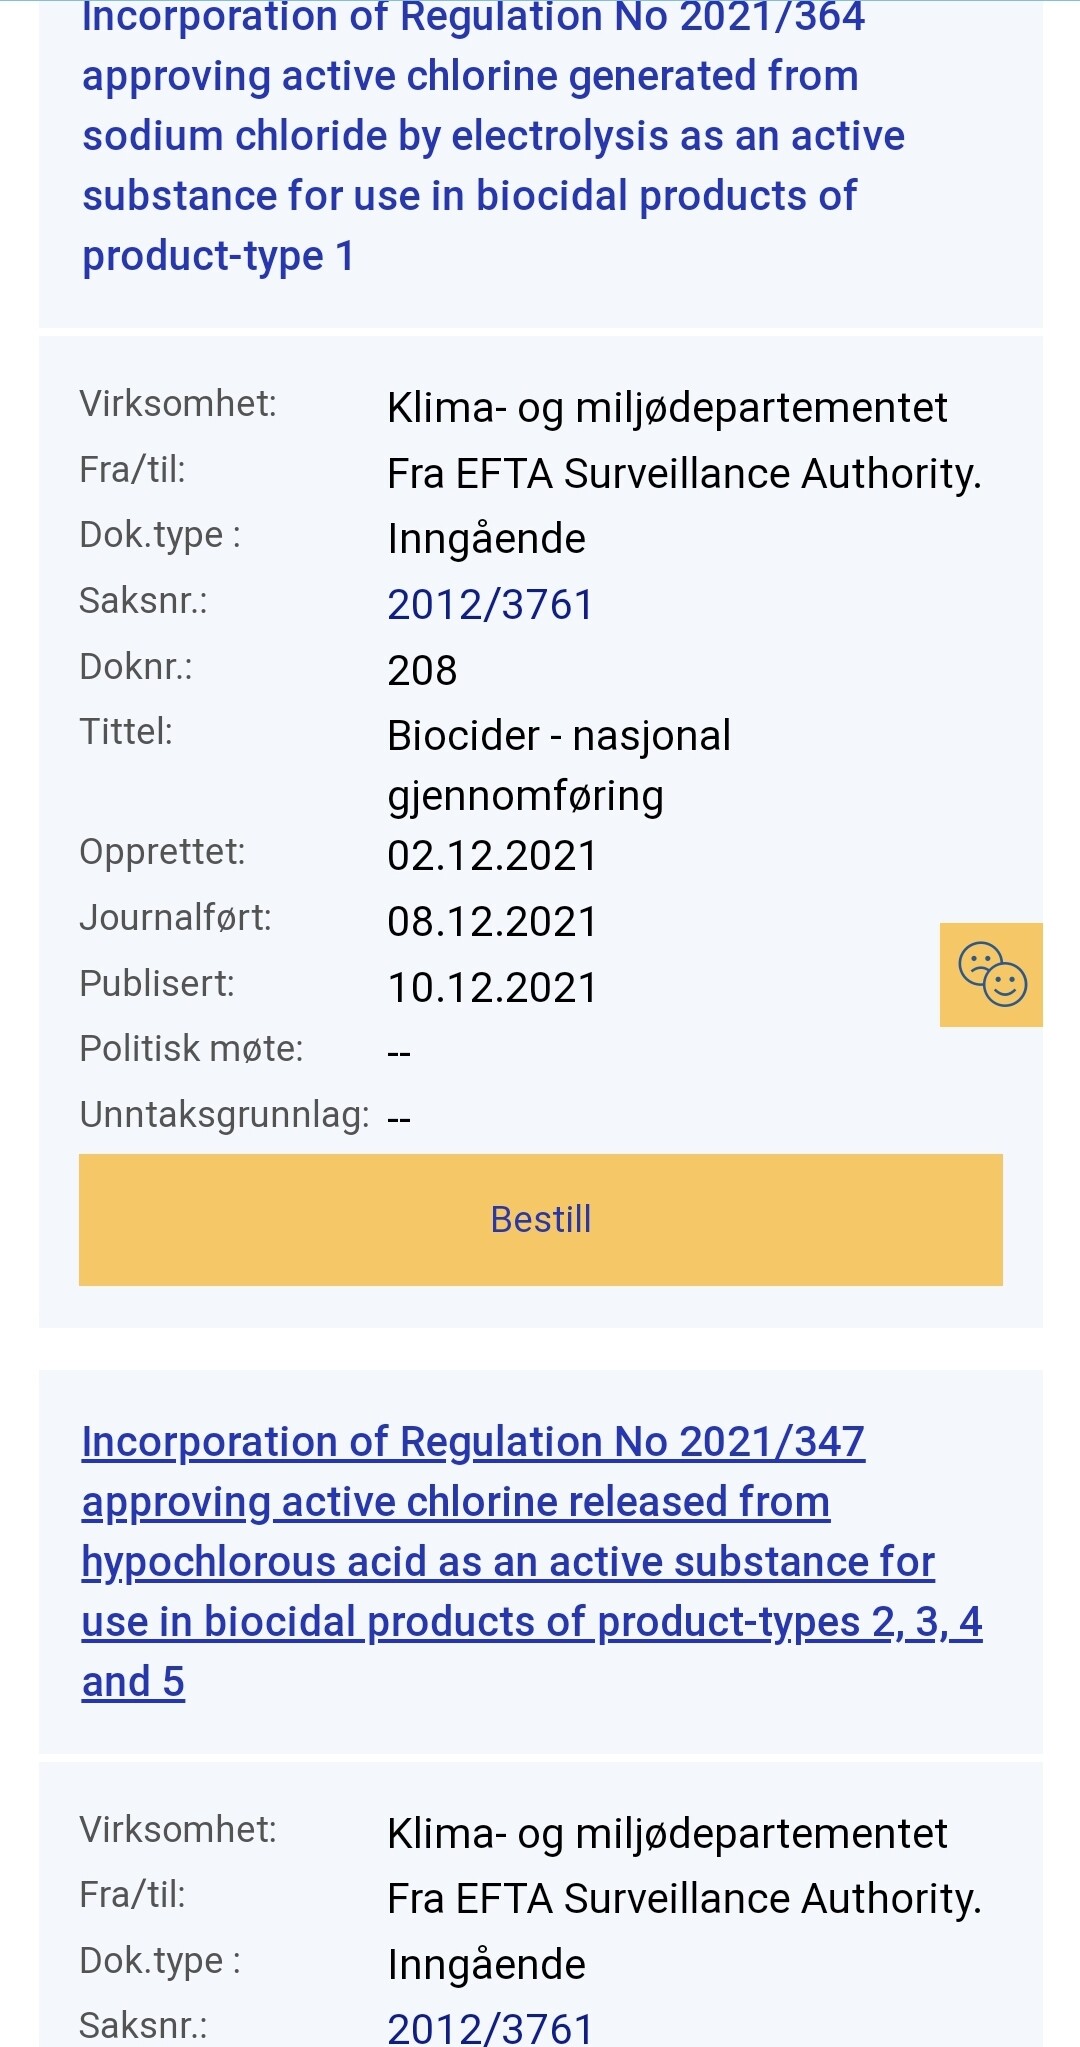Click the Publisert date 10.12.2021
Viewport: 1080px width, 2047px height.
(x=492, y=988)
